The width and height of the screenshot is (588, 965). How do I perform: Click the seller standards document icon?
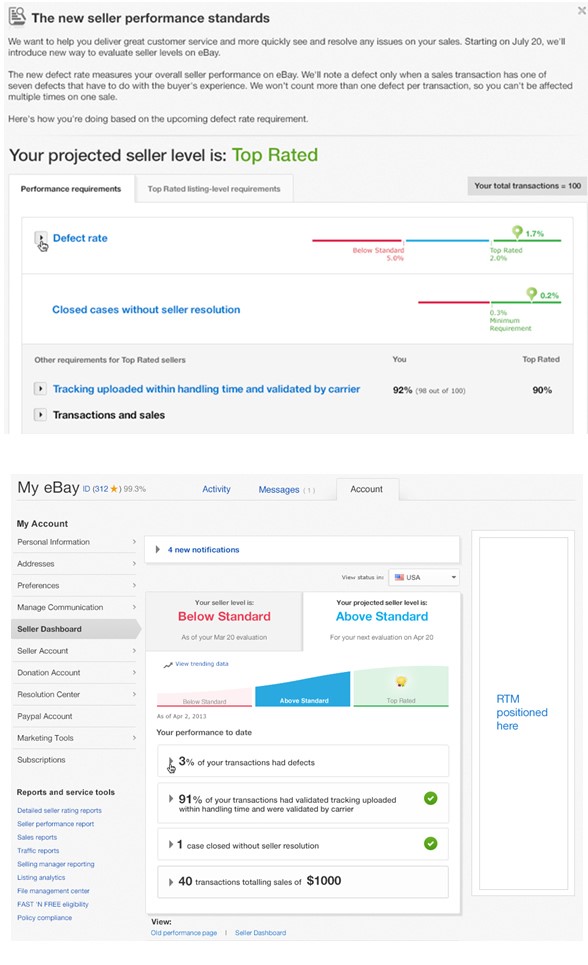coord(17,16)
